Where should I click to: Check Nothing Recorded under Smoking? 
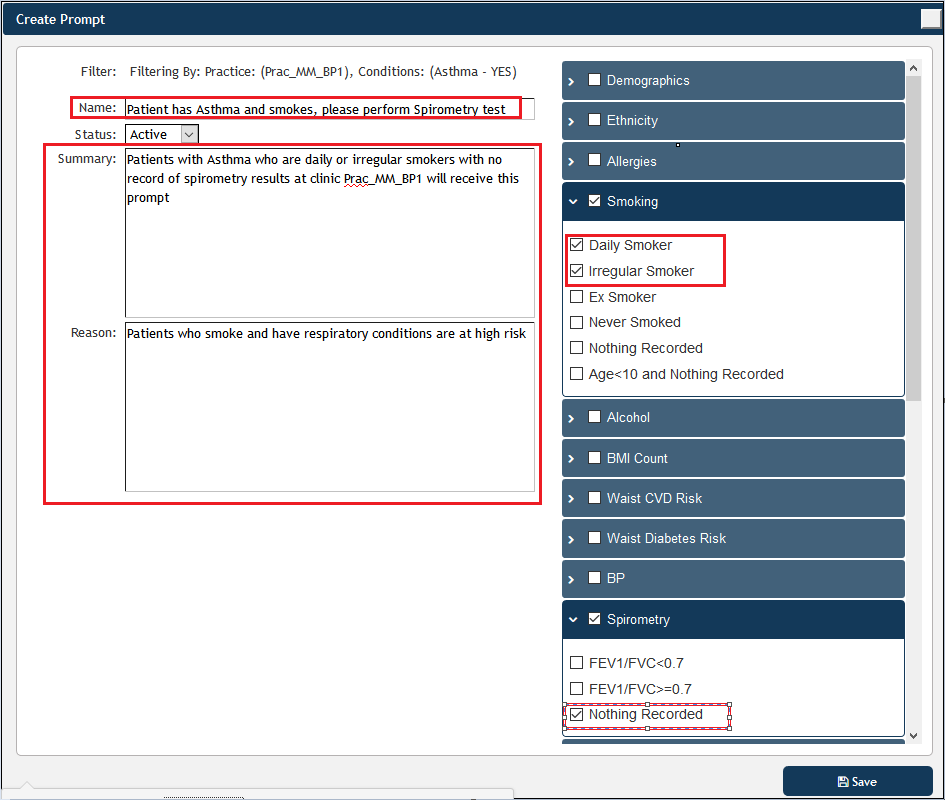577,348
